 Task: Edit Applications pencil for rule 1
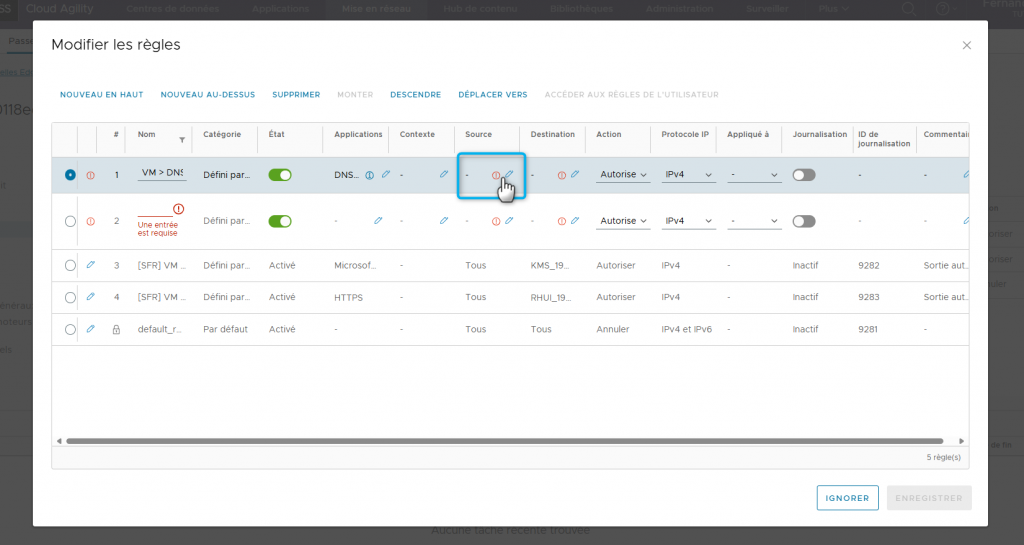click(x=386, y=175)
